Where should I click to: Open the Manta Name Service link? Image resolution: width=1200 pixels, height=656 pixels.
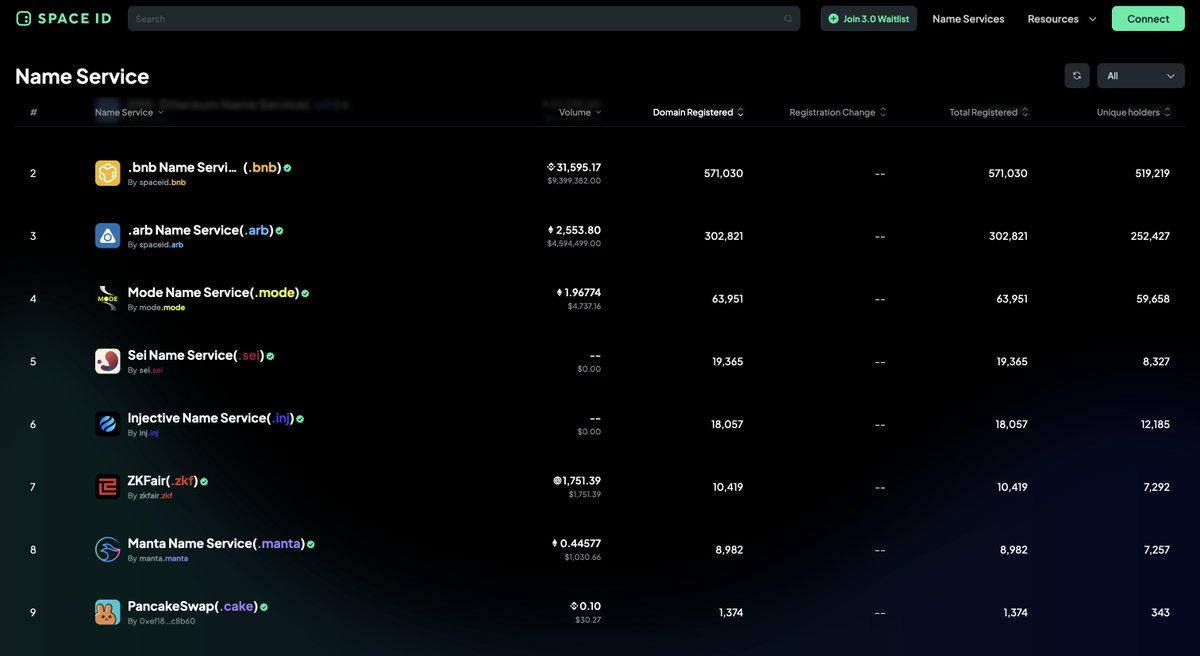coord(216,543)
